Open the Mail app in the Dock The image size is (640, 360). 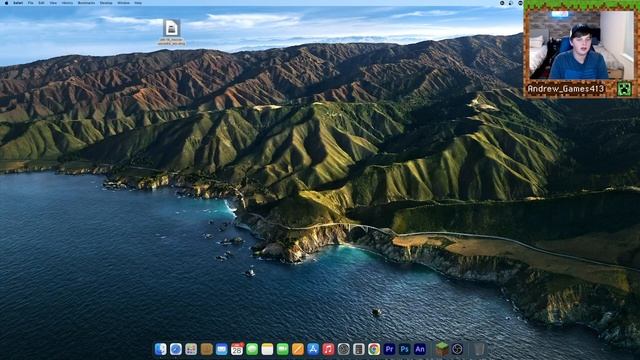click(x=222, y=349)
